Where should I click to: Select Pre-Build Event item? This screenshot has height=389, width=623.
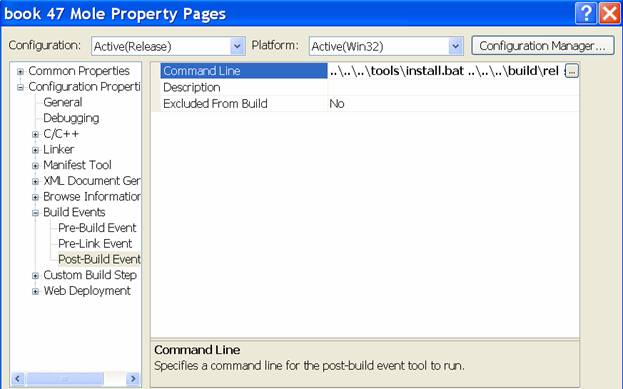pyautogui.click(x=97, y=228)
